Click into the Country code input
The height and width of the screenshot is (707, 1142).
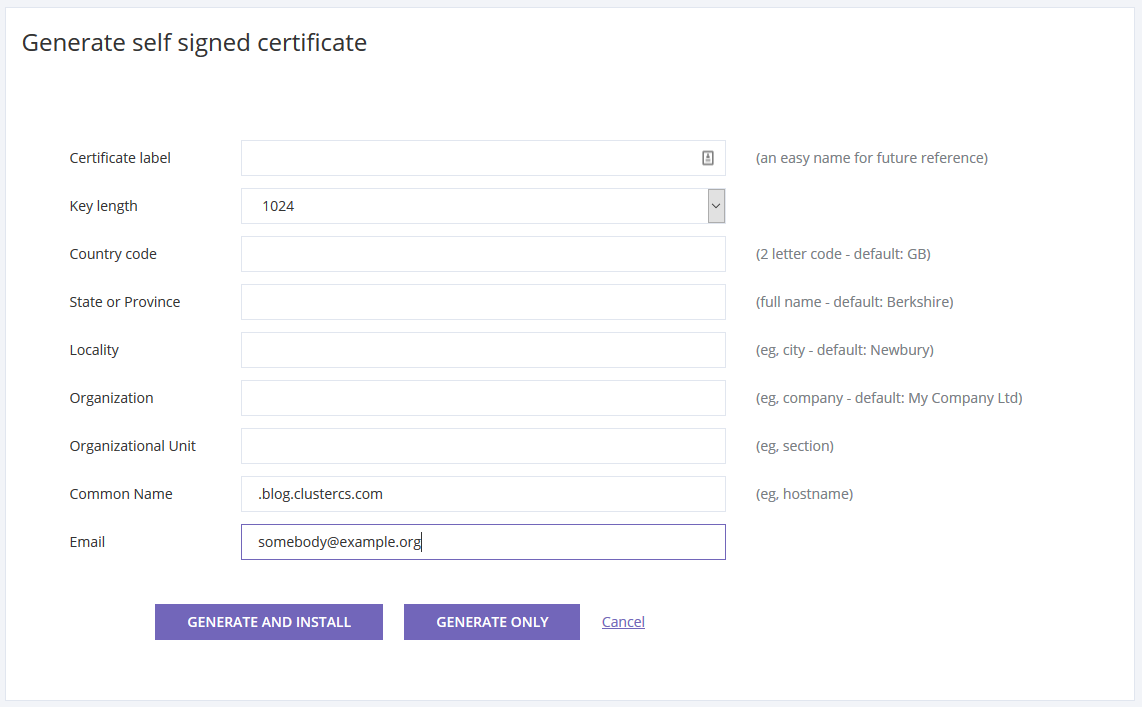click(483, 254)
